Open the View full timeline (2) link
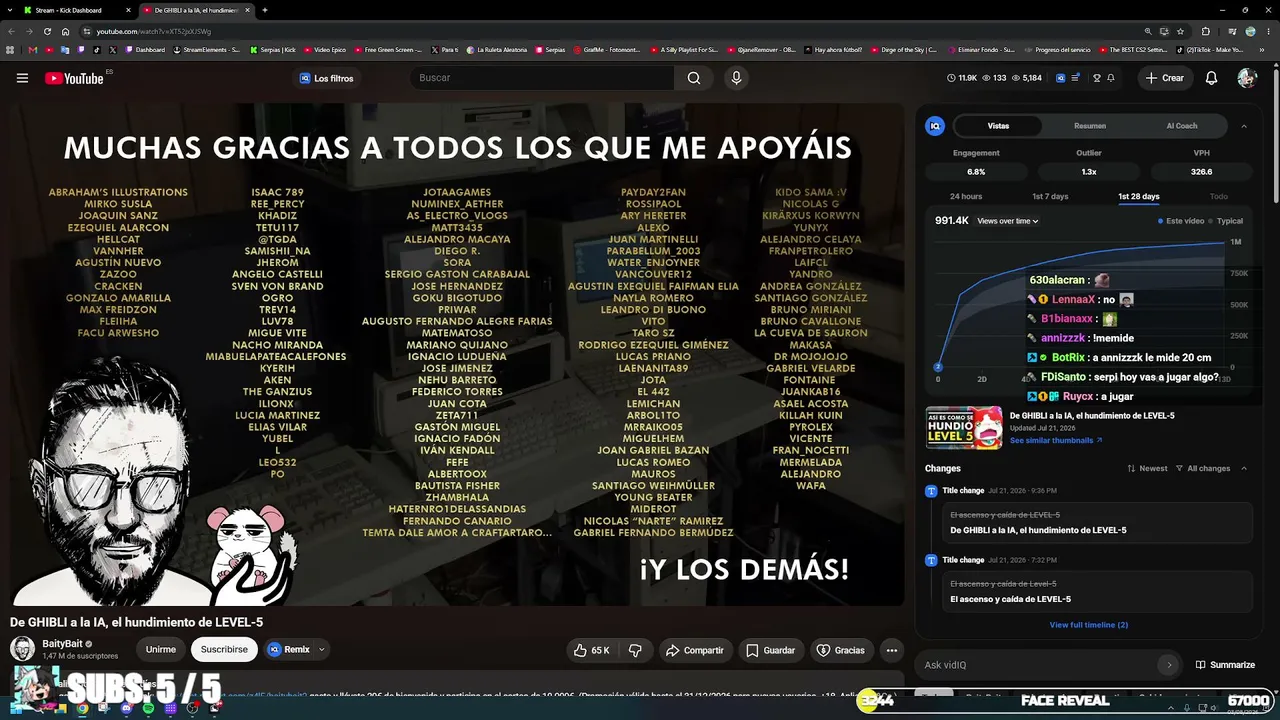This screenshot has height=720, width=1280. (x=1088, y=625)
